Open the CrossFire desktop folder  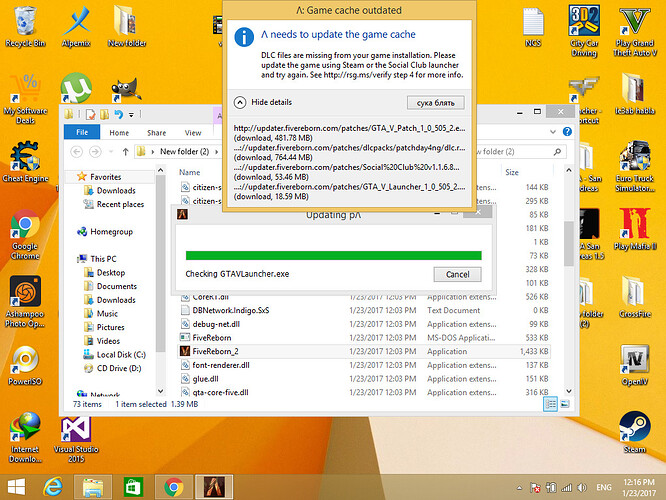point(635,297)
